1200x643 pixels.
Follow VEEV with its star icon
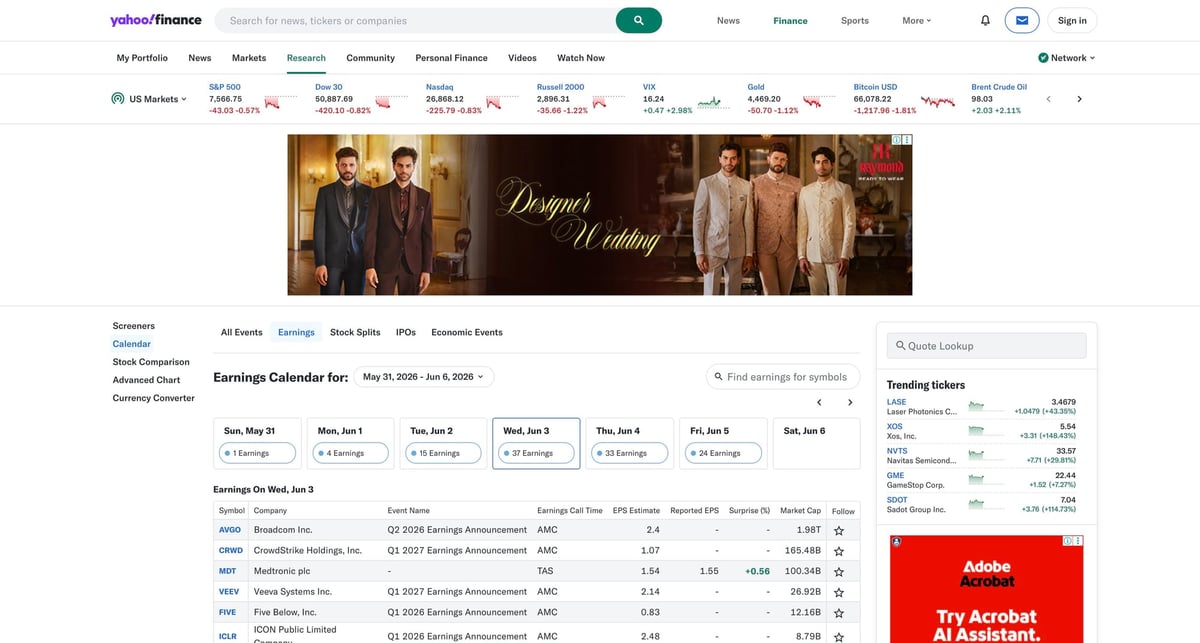coord(839,592)
